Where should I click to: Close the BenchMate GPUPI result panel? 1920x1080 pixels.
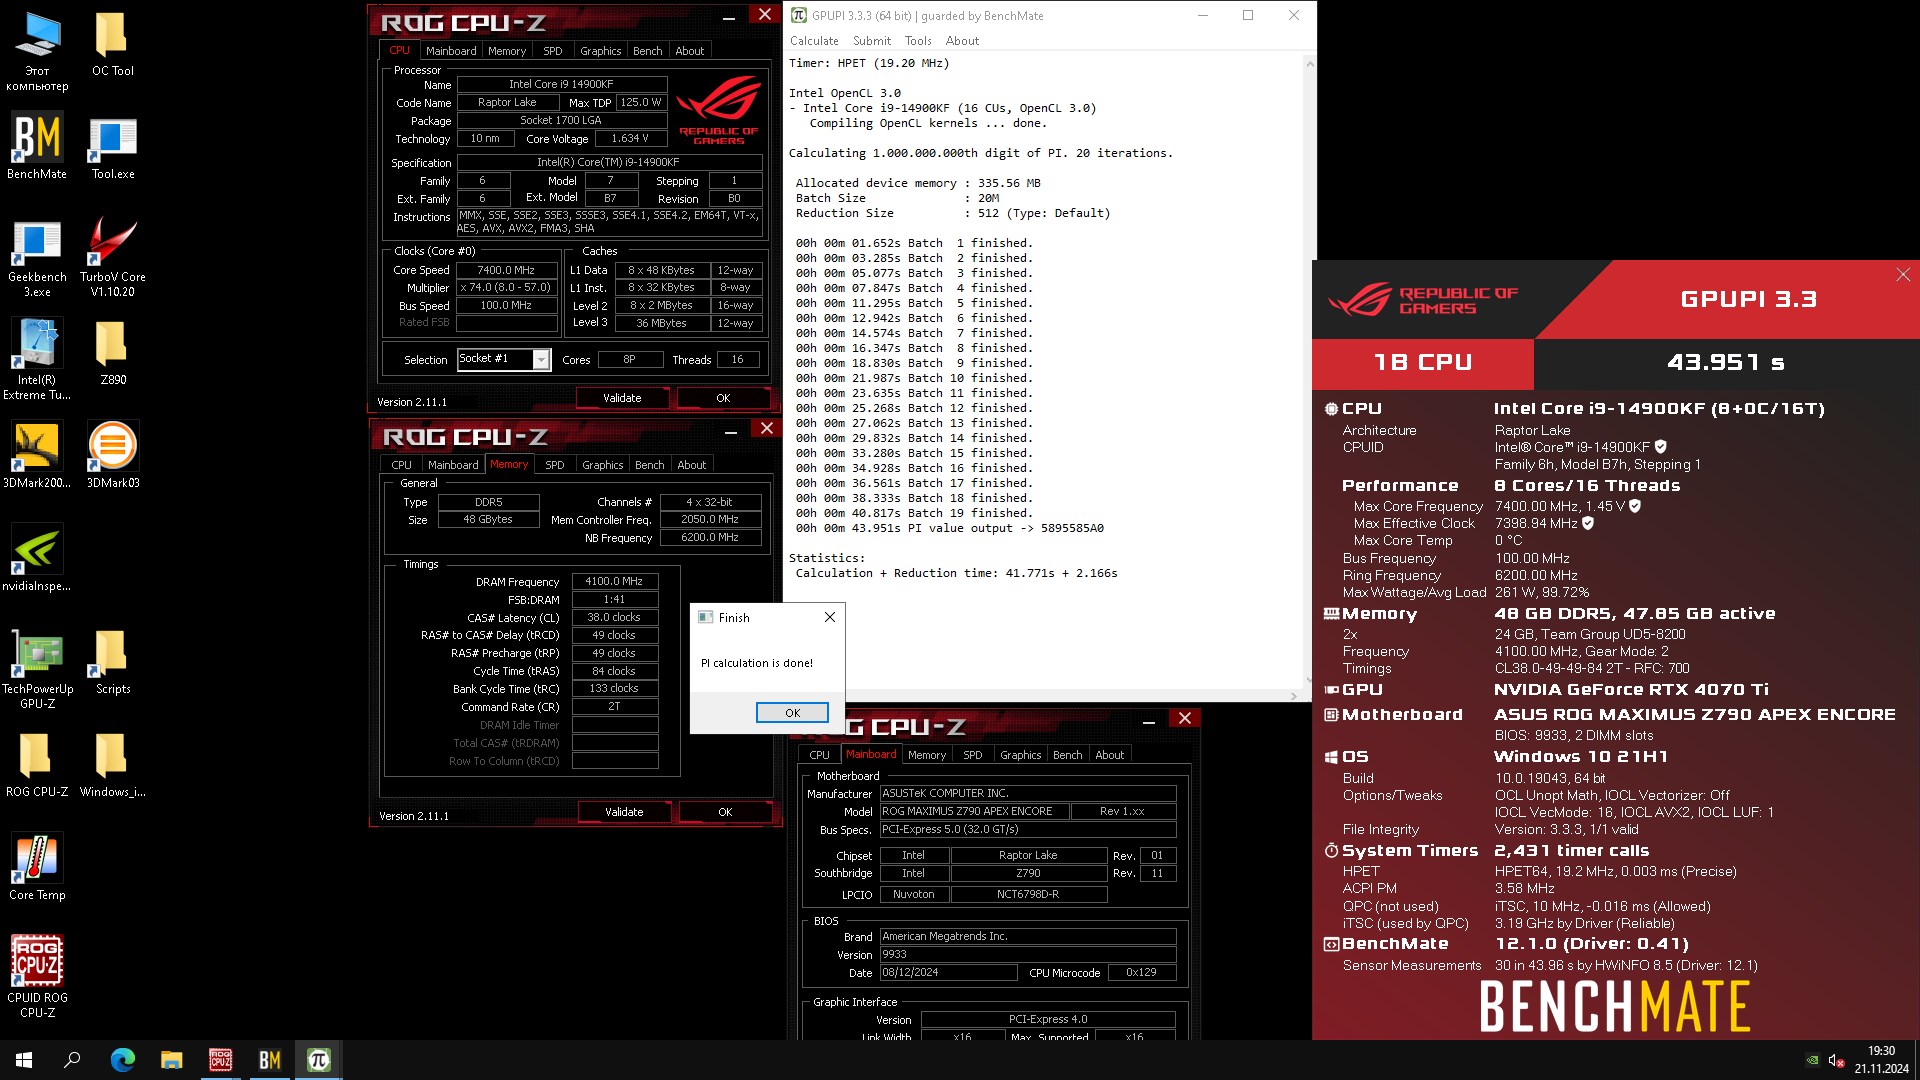click(1902, 275)
